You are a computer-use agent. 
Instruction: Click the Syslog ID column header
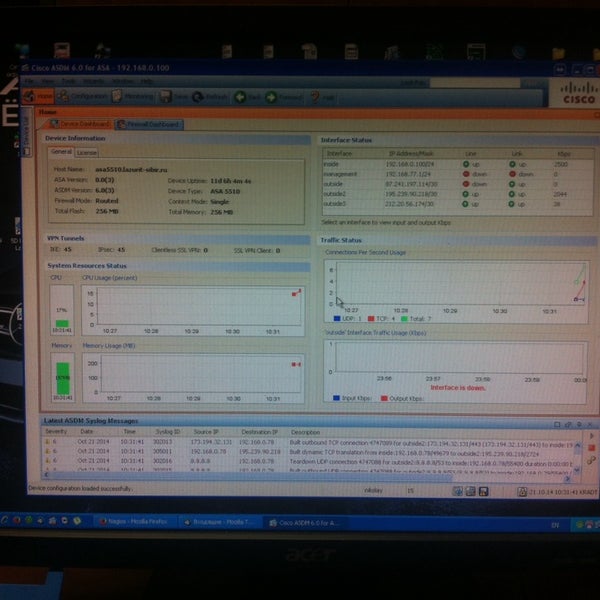[167, 432]
